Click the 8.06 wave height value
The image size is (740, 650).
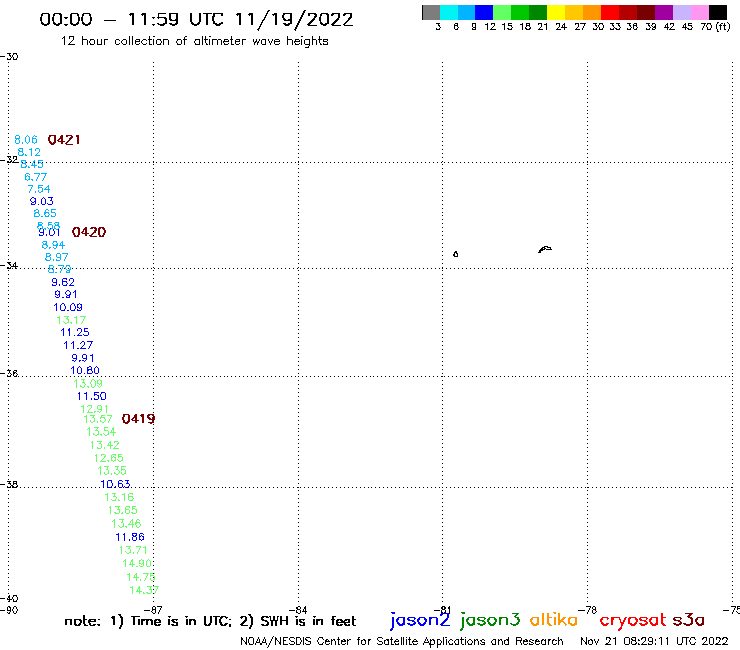(25, 140)
